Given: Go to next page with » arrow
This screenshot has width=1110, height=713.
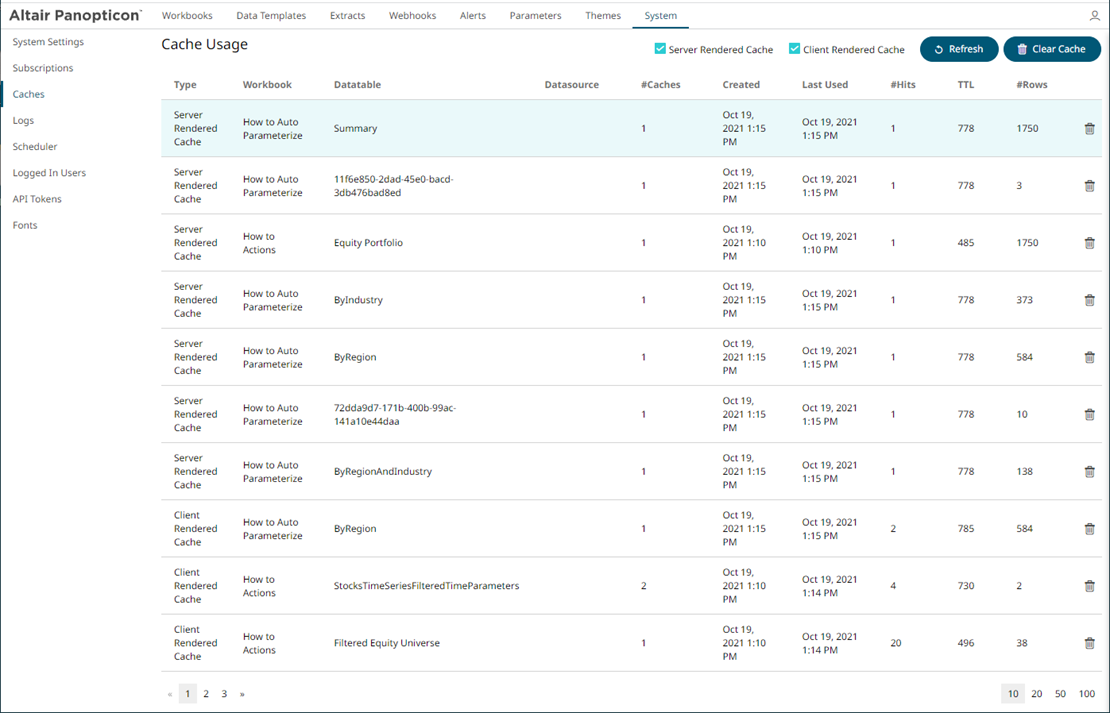Looking at the screenshot, I should click(x=242, y=694).
